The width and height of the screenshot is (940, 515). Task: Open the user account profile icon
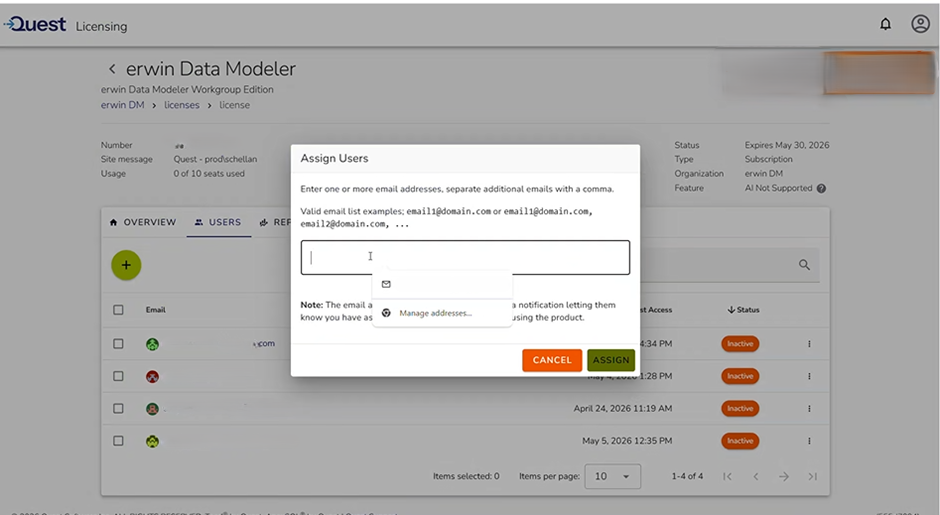point(920,24)
